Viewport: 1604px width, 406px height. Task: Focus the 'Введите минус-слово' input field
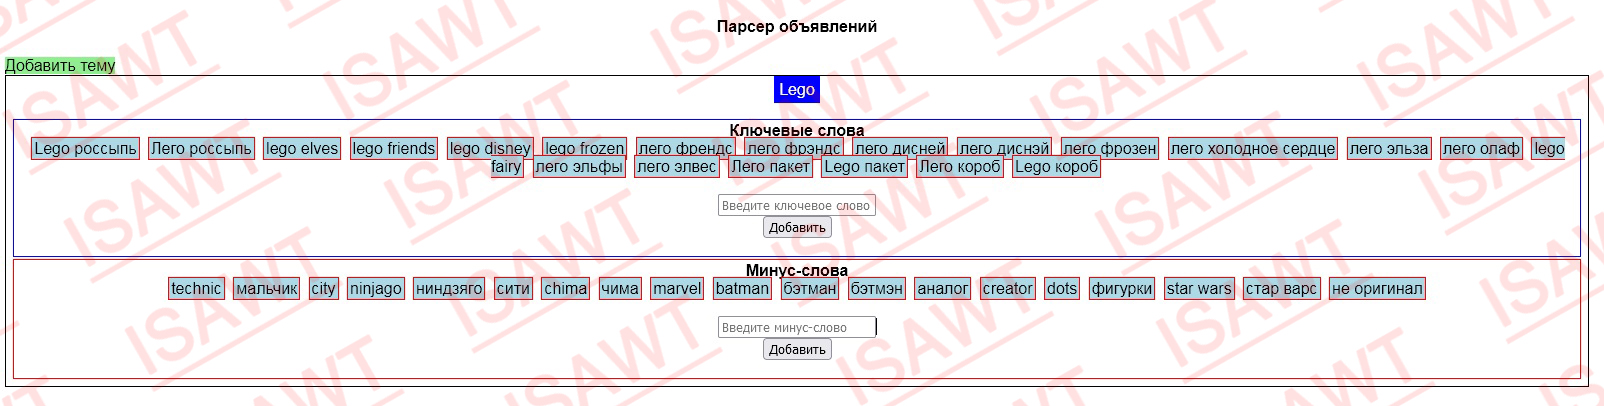(797, 327)
